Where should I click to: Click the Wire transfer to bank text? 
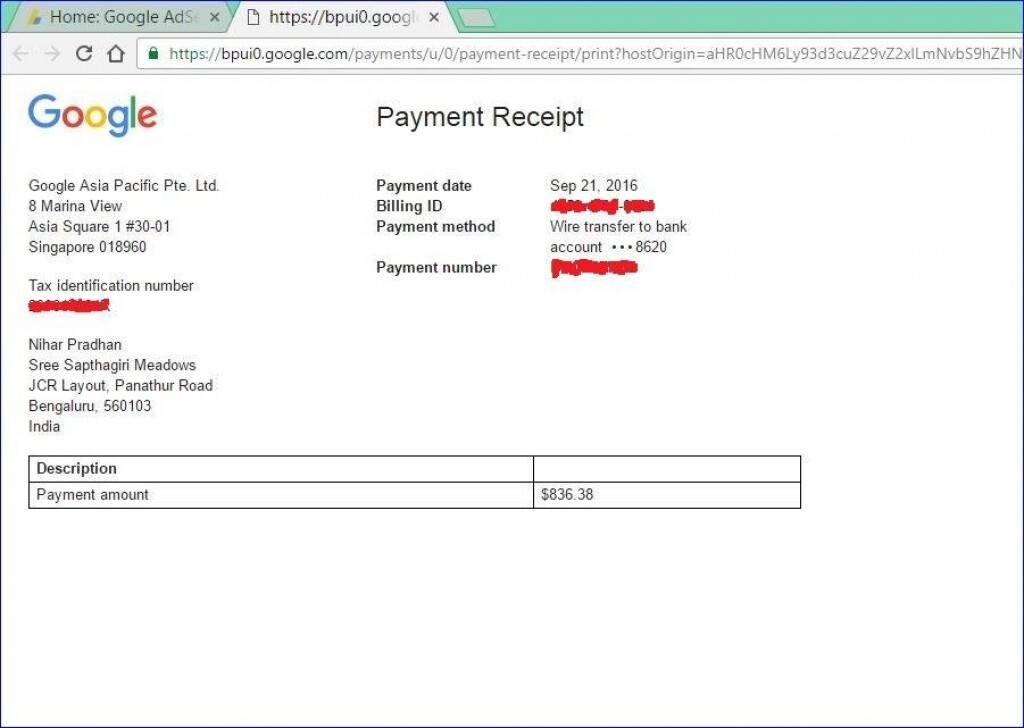pyautogui.click(x=618, y=226)
